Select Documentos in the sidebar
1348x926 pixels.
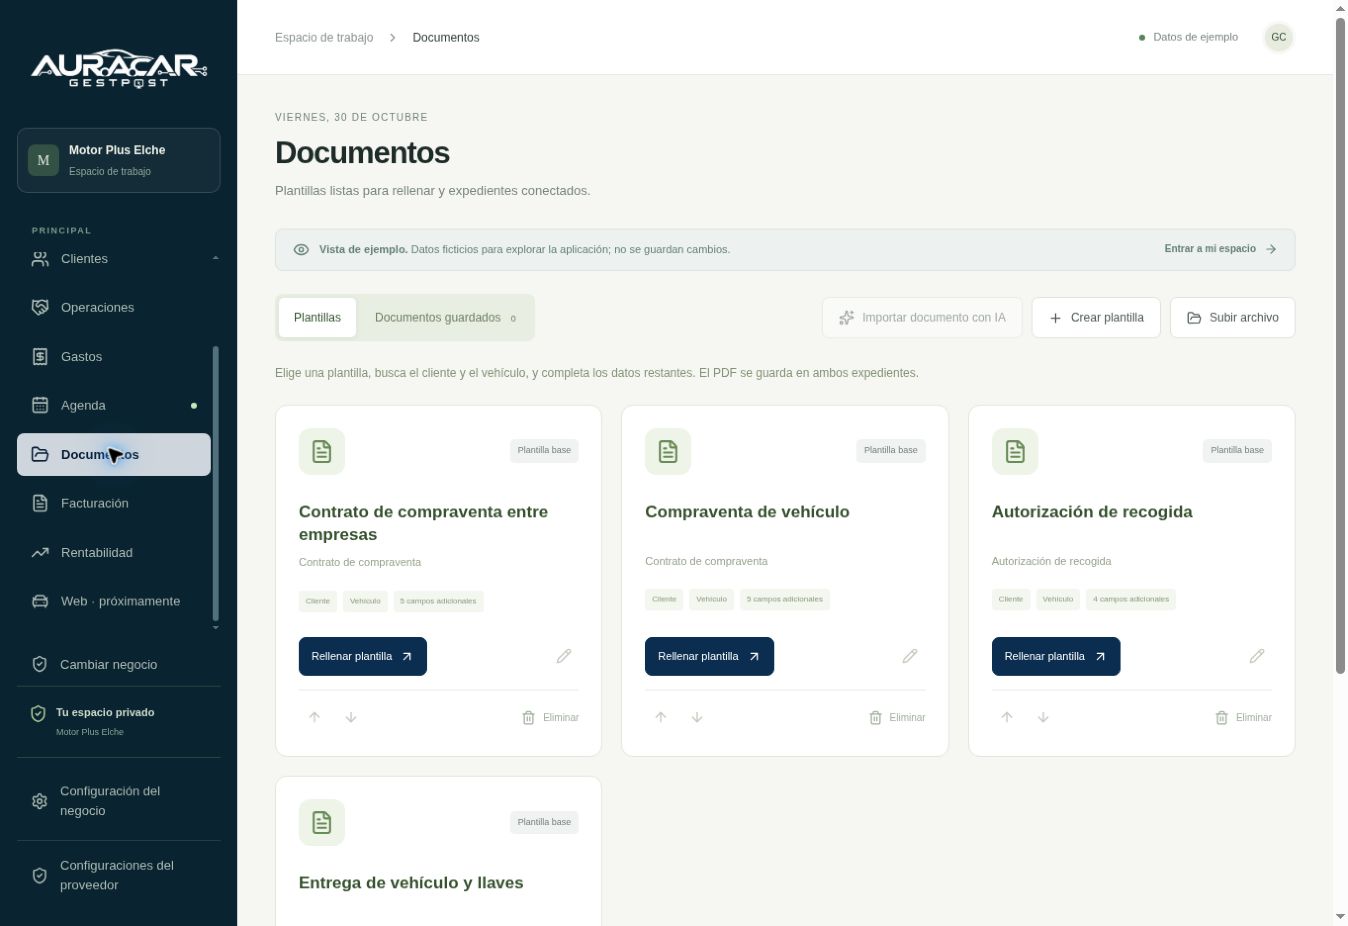(114, 455)
